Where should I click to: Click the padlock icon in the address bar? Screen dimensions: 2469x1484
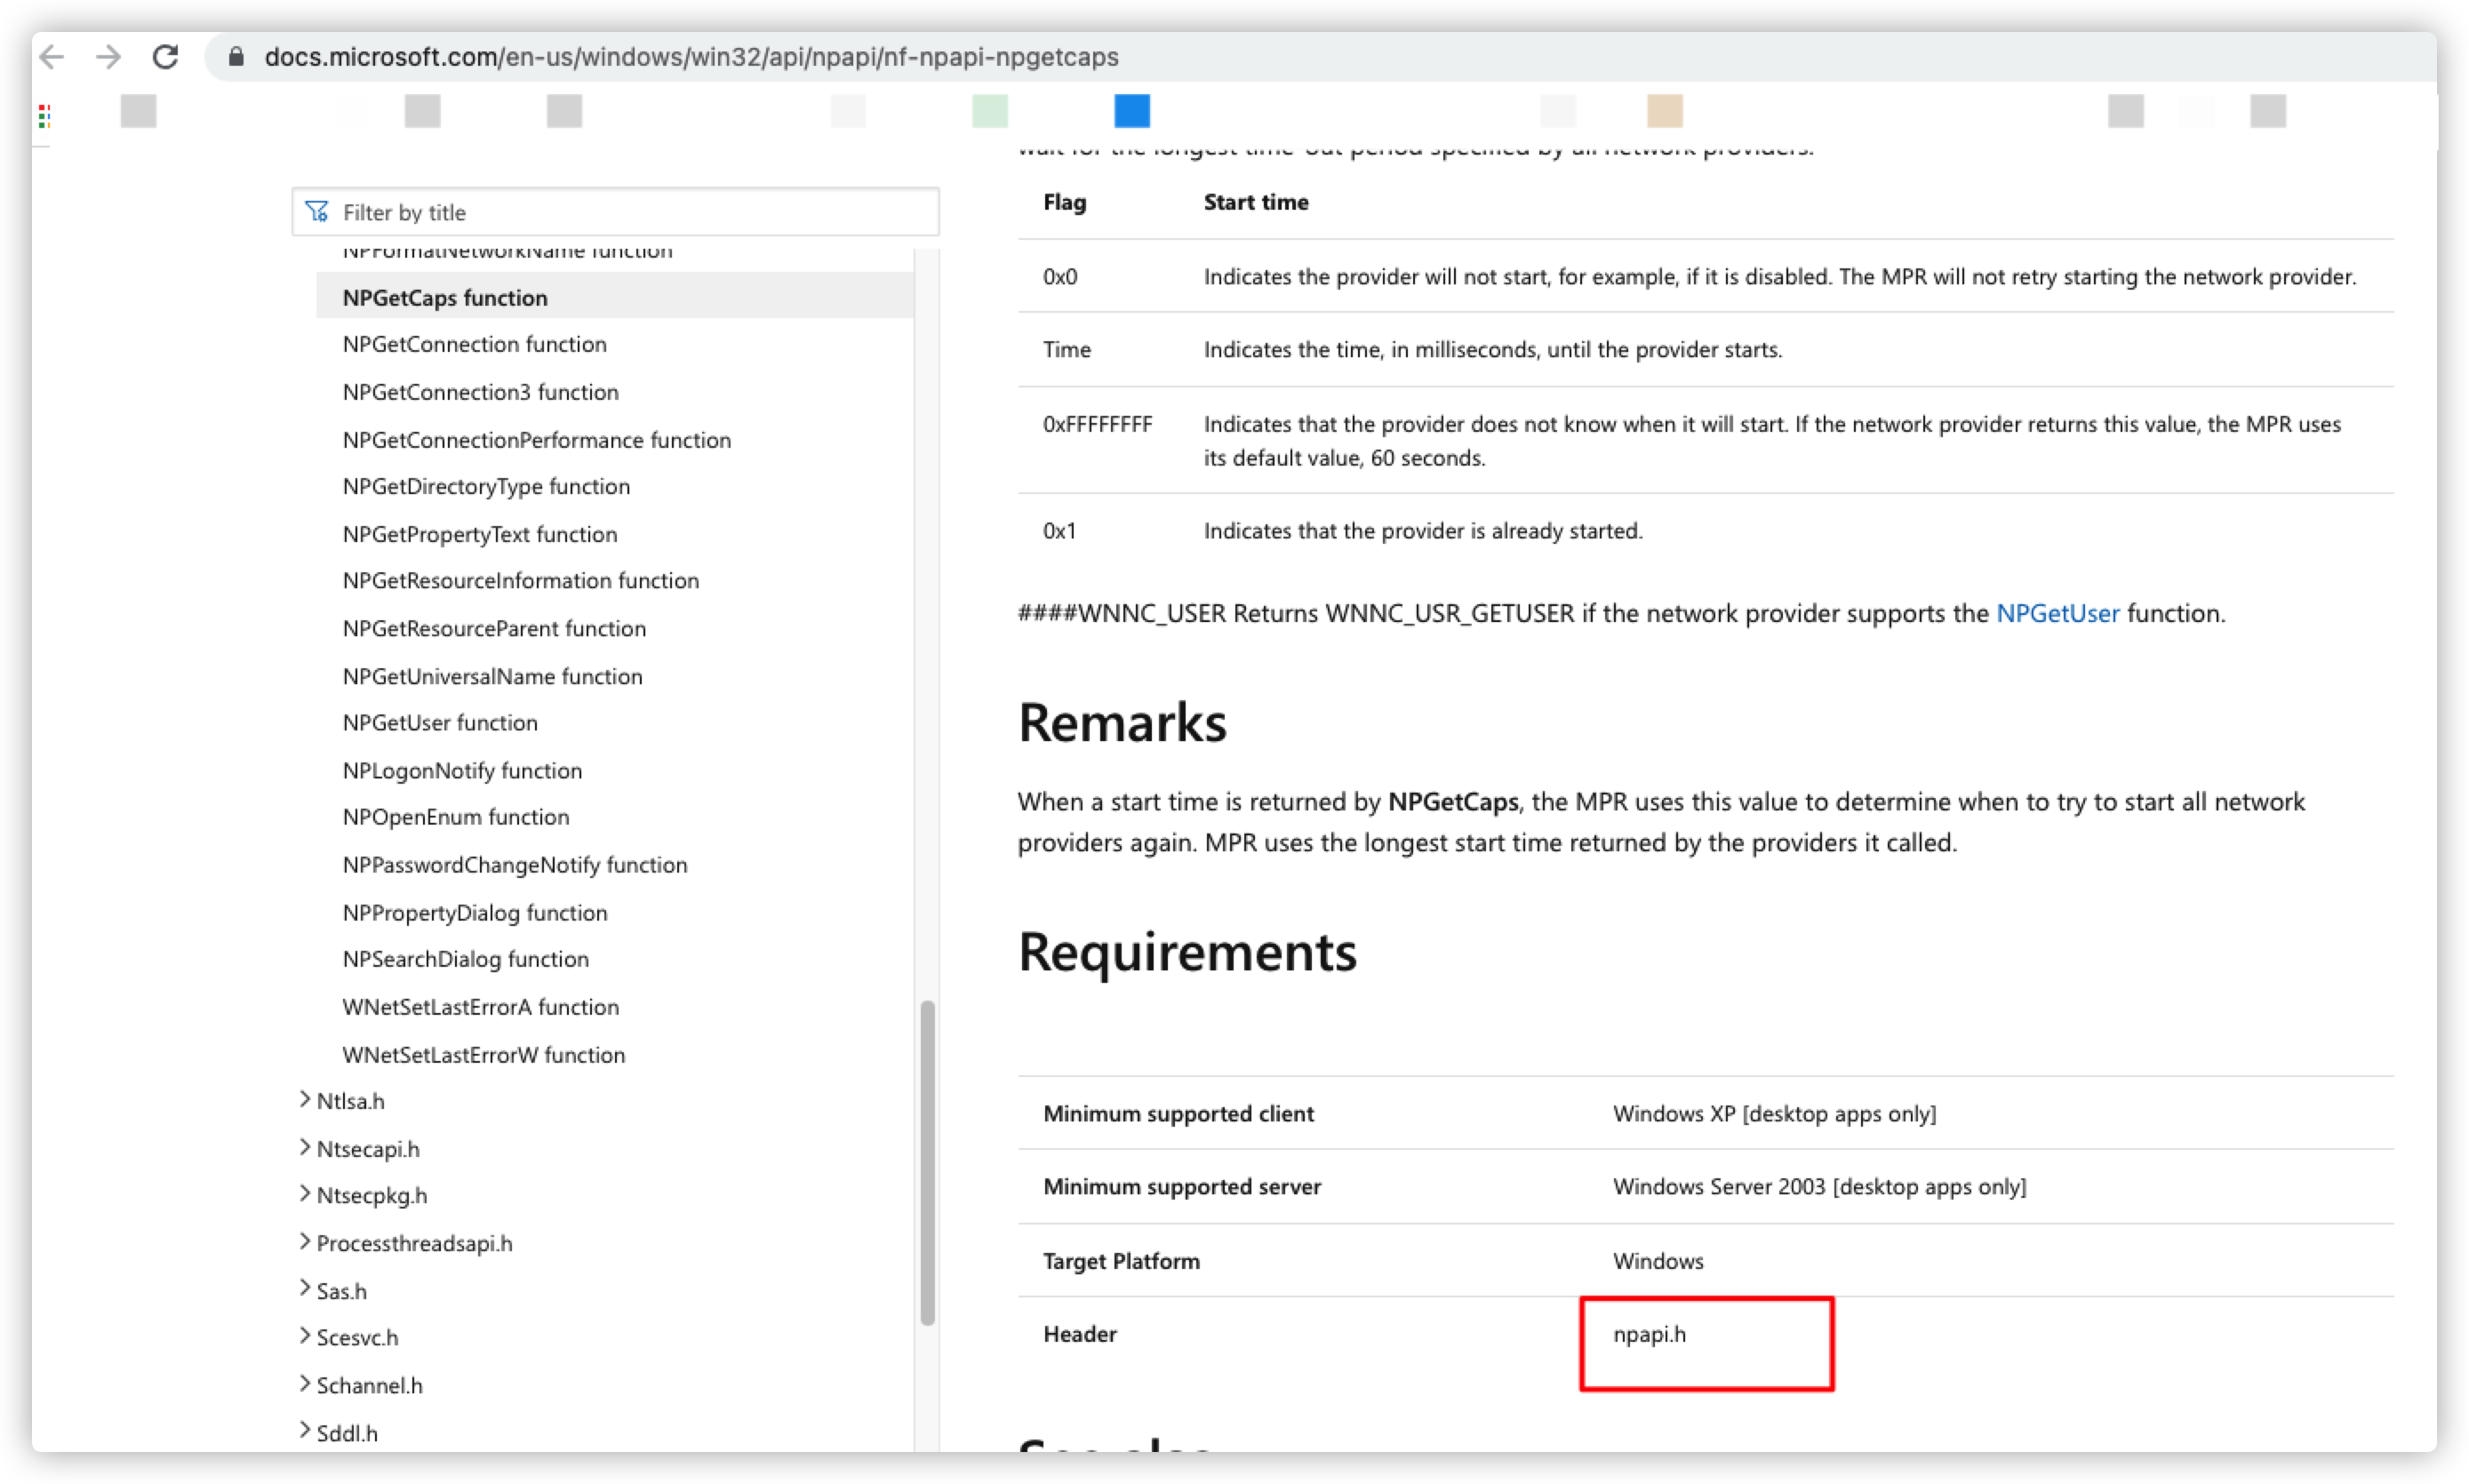[x=235, y=57]
